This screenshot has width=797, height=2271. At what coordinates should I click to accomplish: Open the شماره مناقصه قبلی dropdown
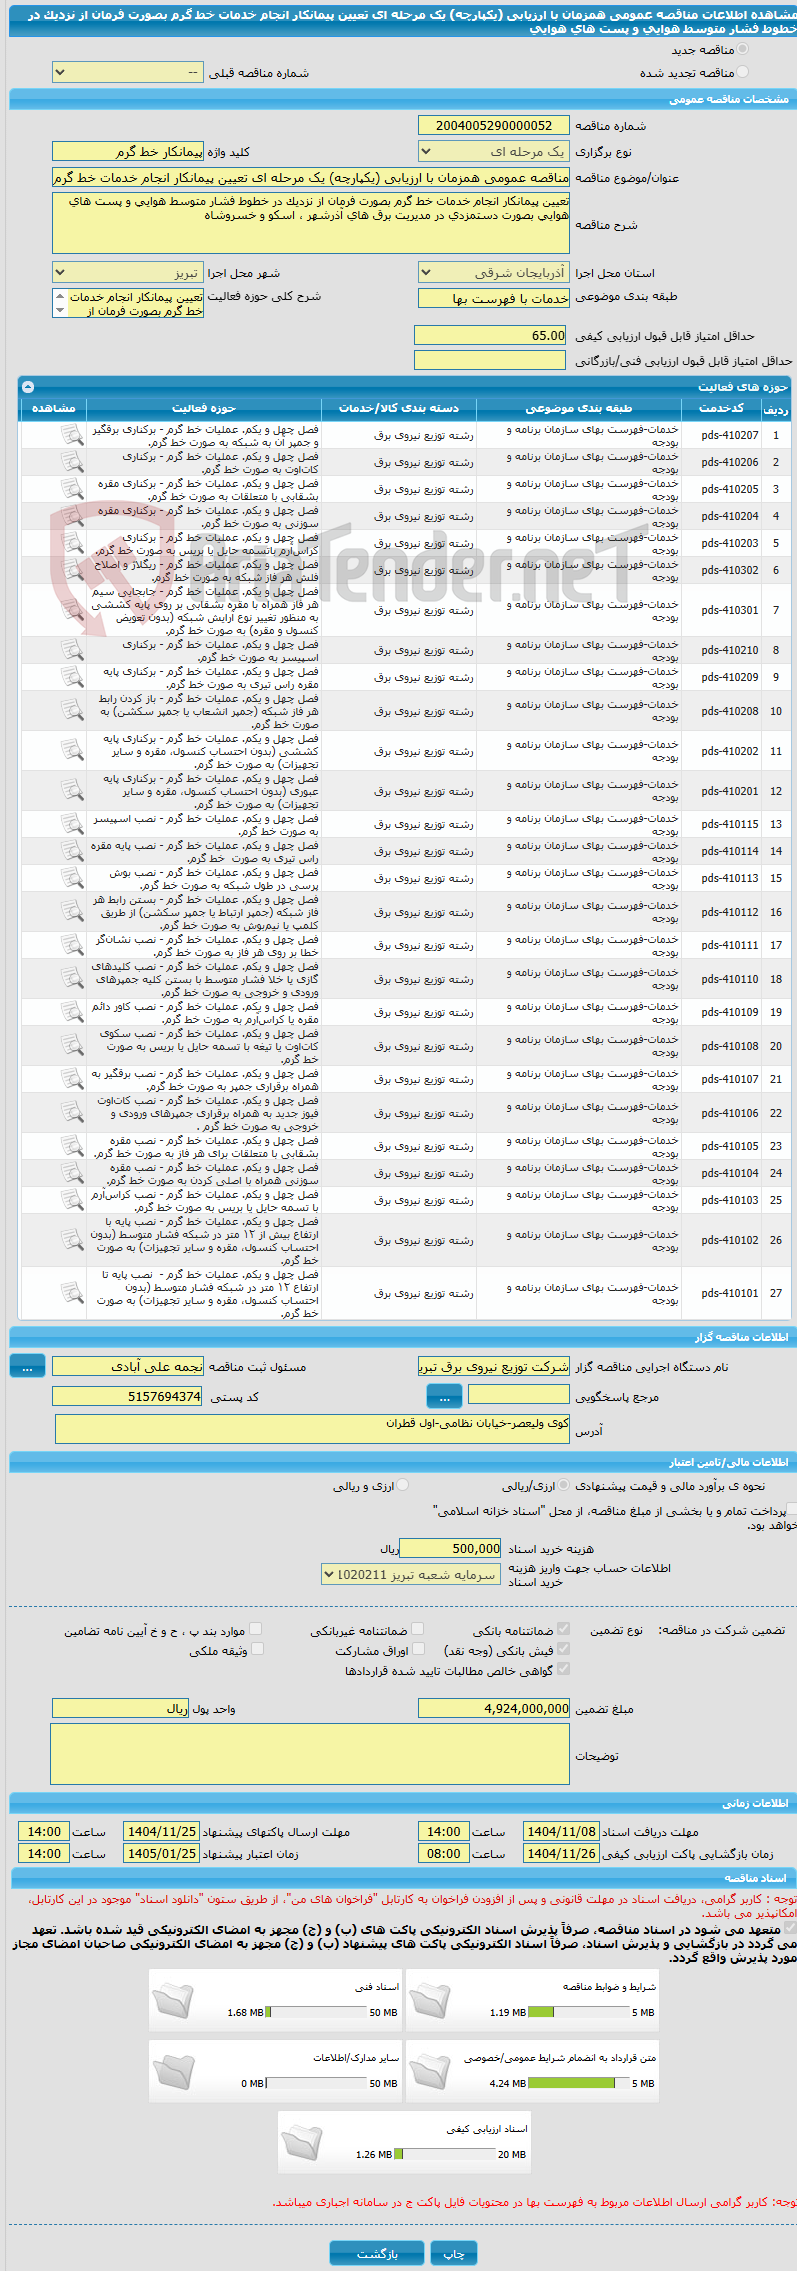[x=127, y=73]
